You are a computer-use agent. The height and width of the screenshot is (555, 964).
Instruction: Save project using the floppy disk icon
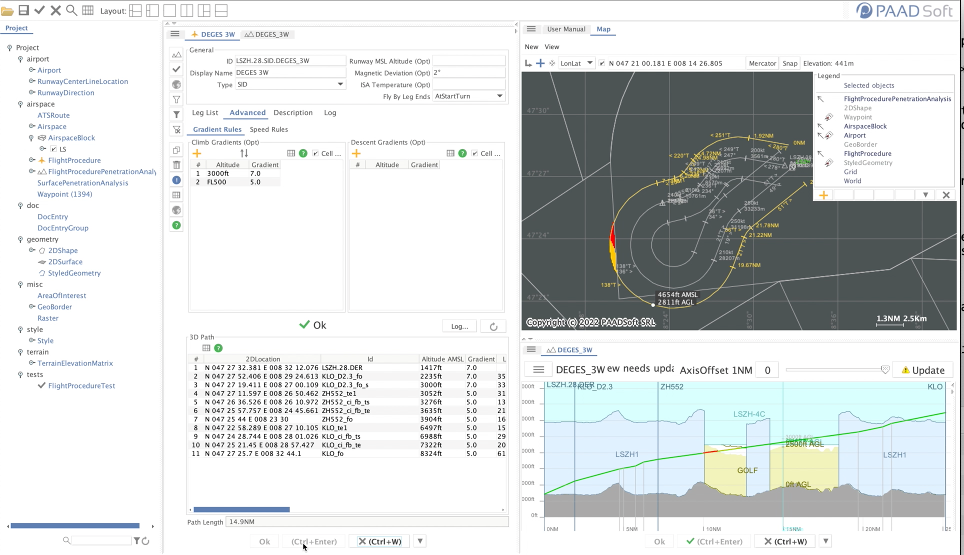[x=24, y=10]
